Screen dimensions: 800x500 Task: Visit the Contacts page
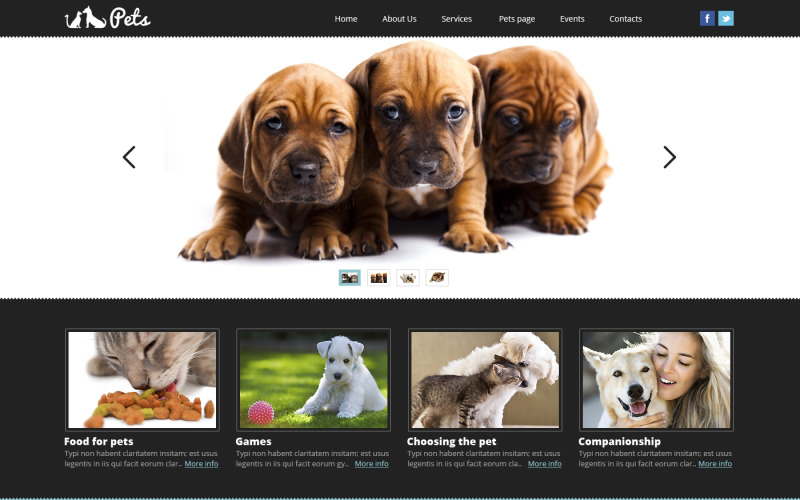click(626, 19)
